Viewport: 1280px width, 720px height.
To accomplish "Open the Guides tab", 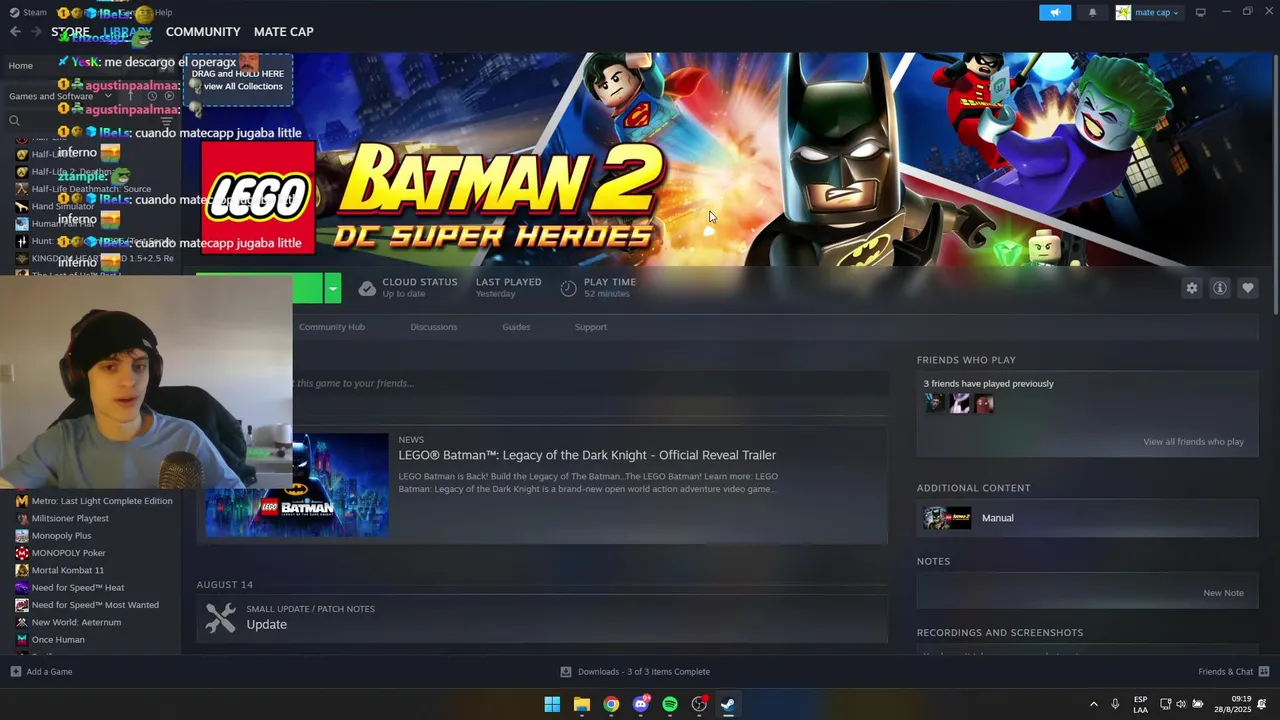I will pyautogui.click(x=516, y=327).
